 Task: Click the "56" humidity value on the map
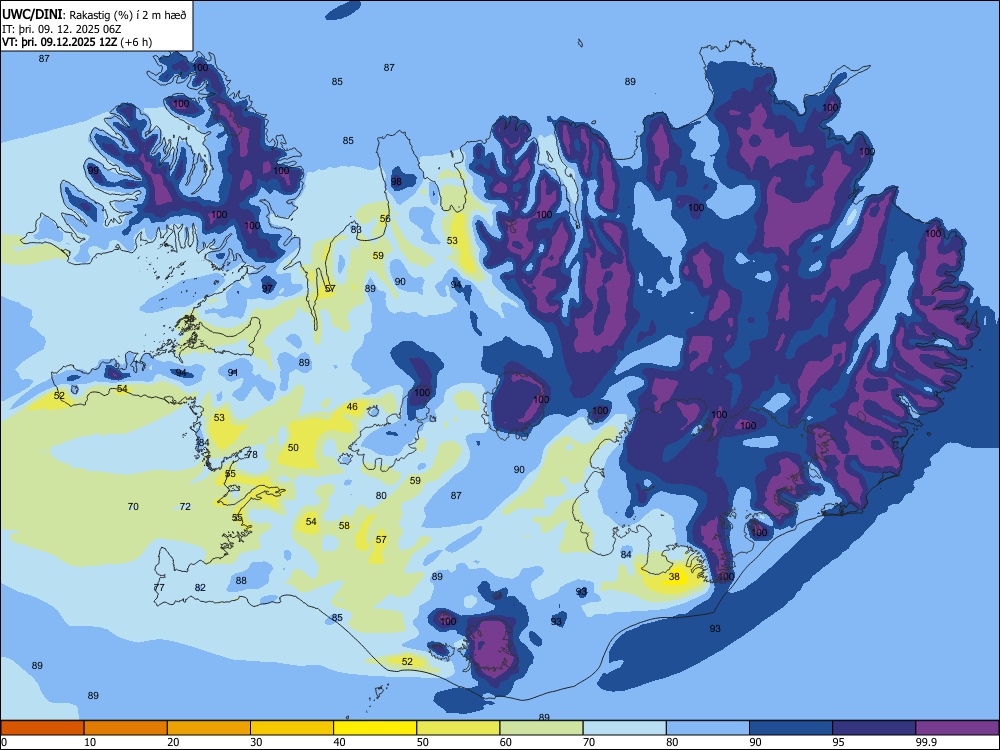(x=385, y=218)
